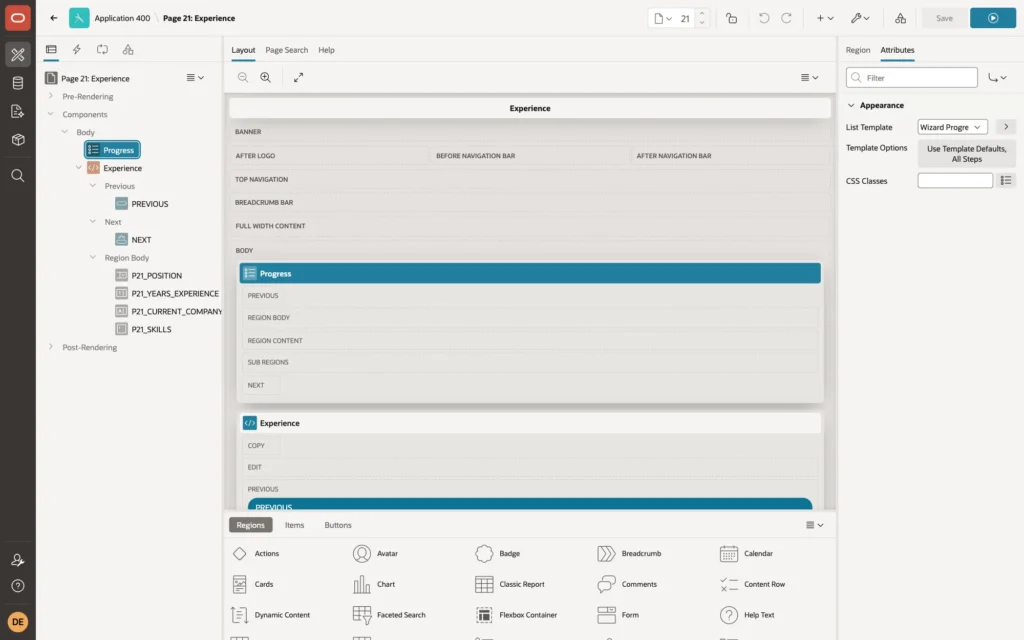Zoom out the layout view

[x=243, y=77]
